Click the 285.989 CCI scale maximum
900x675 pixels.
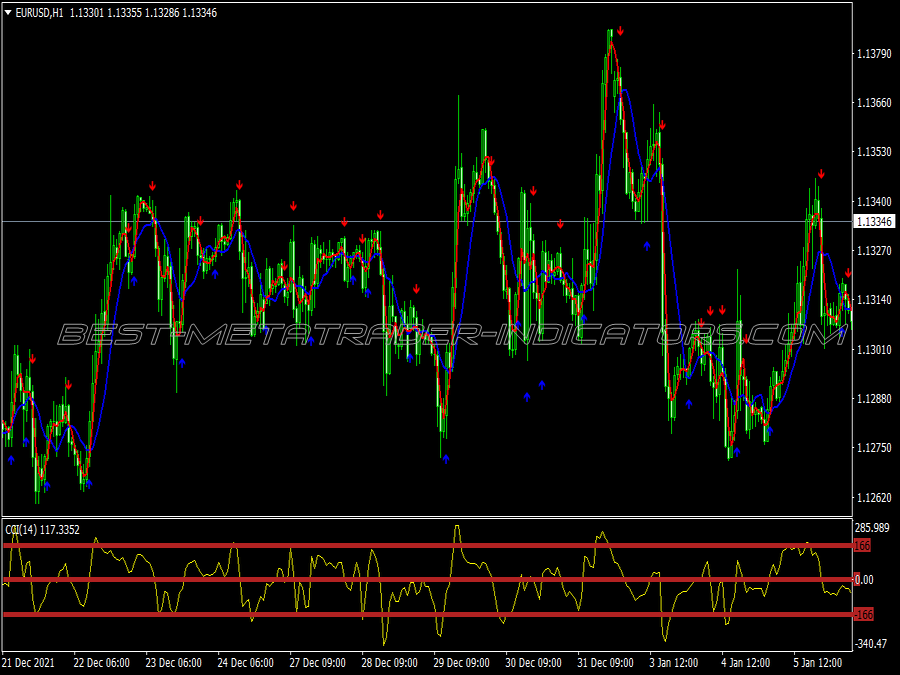872,528
